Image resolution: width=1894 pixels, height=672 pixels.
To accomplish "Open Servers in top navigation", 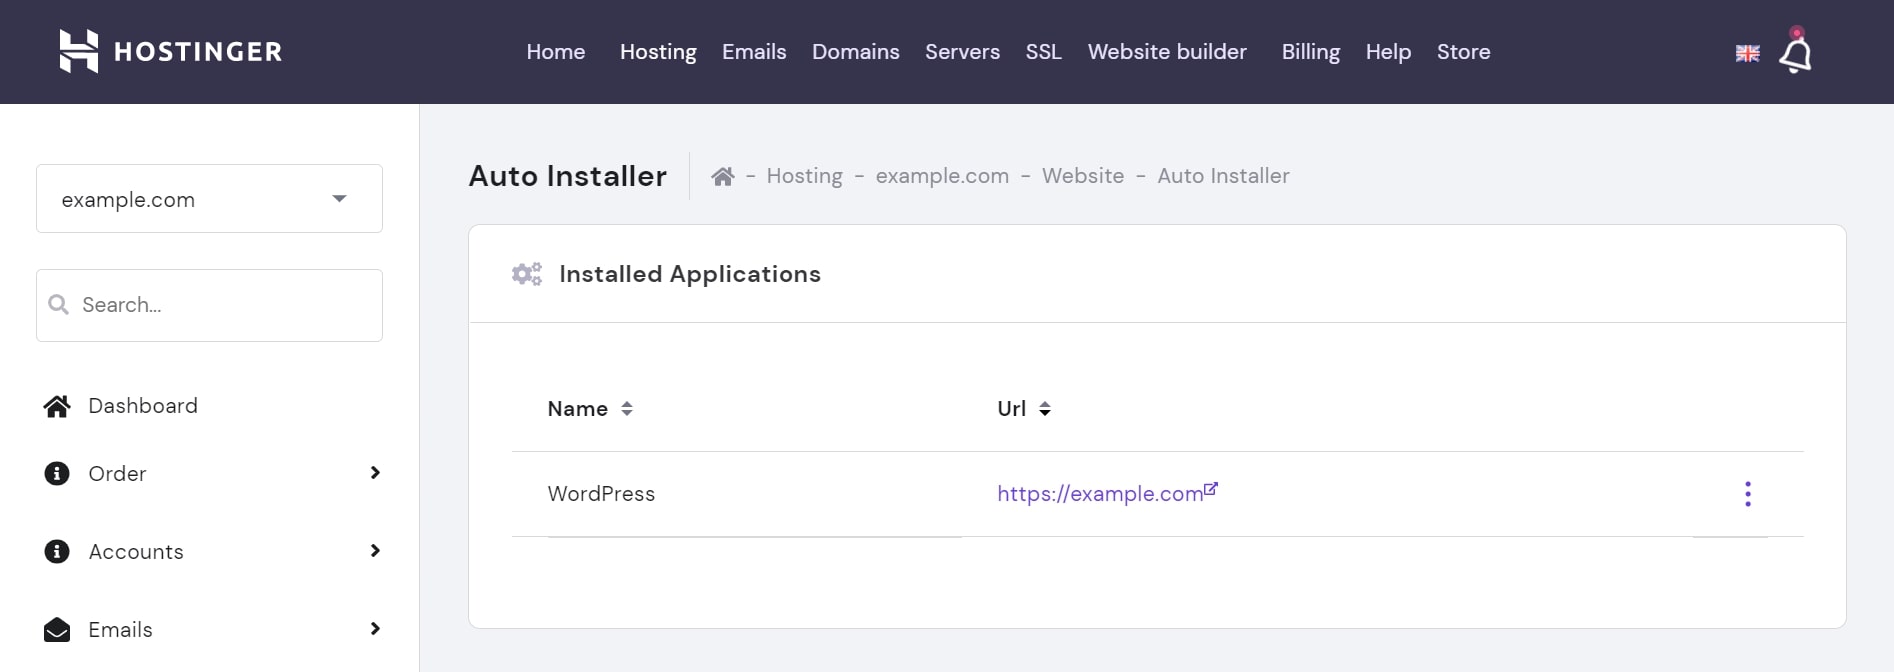I will tap(962, 52).
